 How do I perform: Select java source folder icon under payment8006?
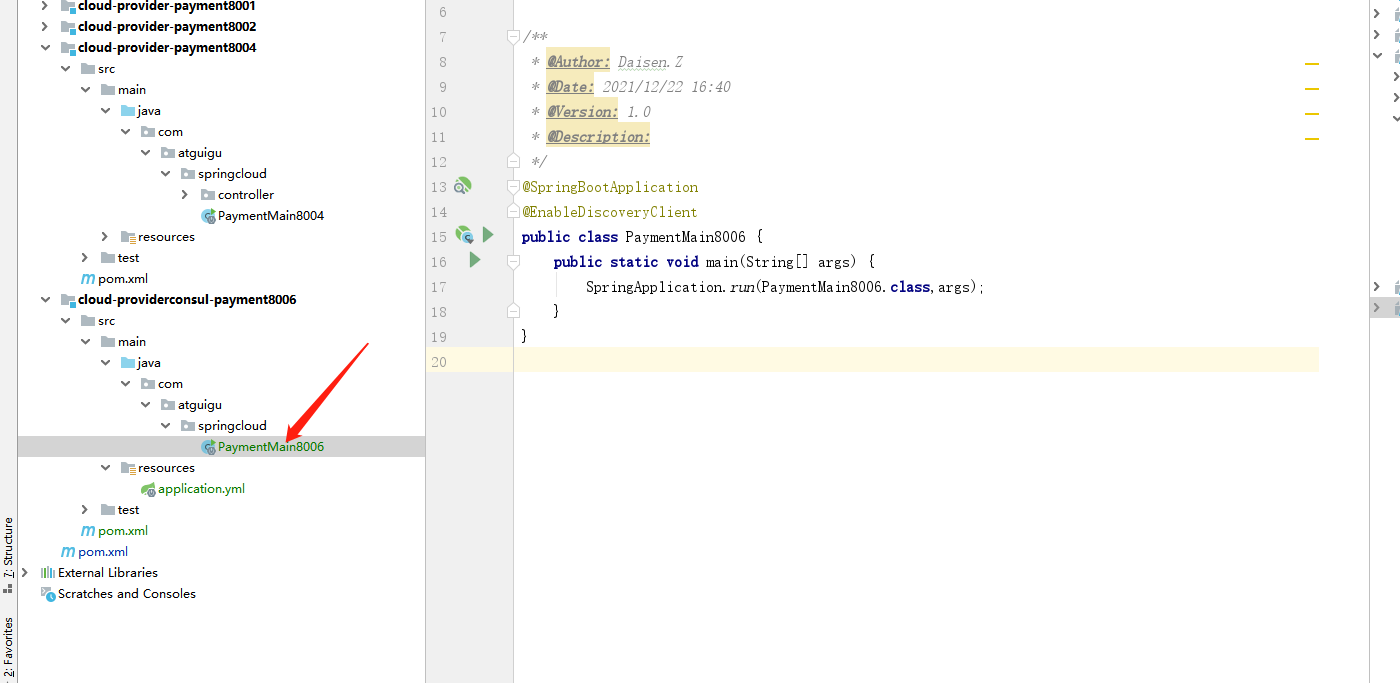pyautogui.click(x=128, y=363)
